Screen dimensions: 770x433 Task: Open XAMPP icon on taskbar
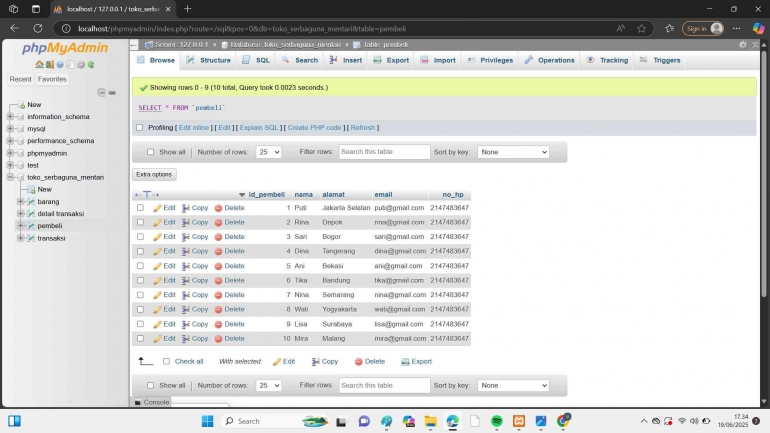(519, 421)
